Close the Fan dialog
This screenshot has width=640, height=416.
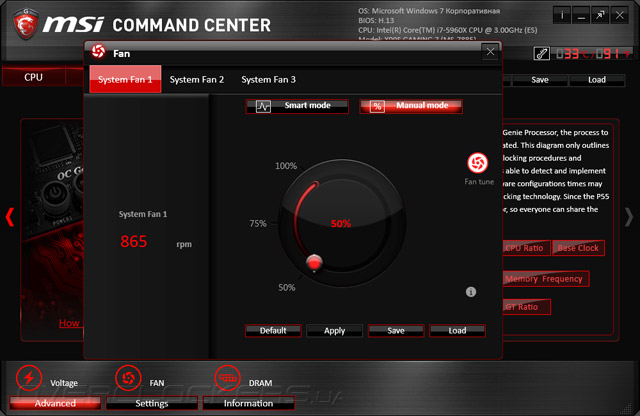[490, 52]
